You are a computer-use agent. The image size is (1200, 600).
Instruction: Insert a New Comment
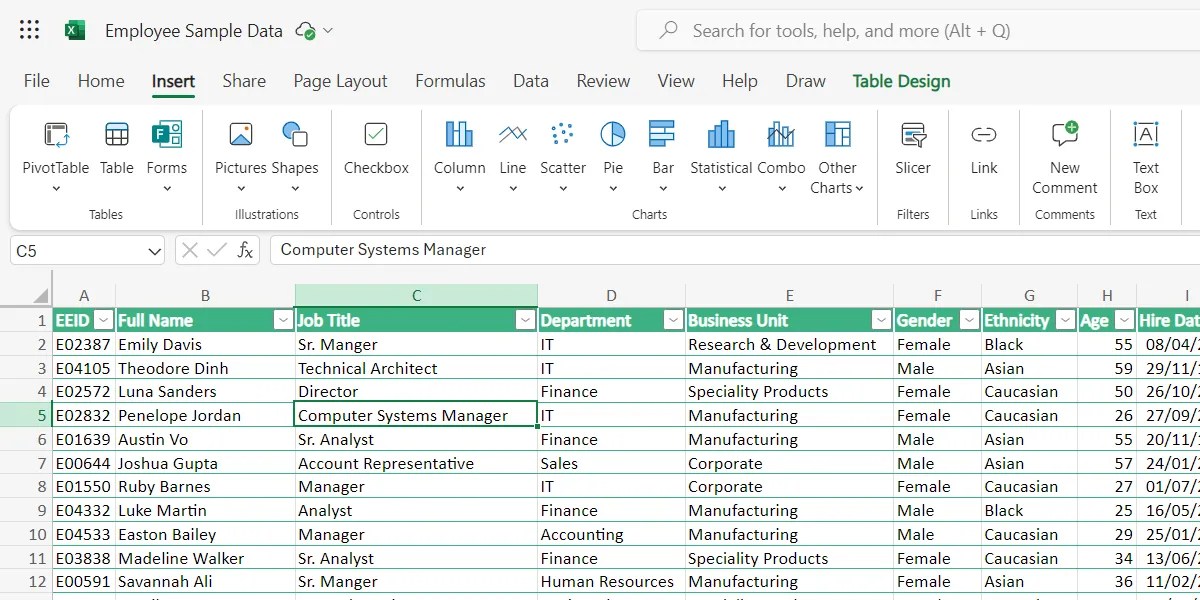1064,150
